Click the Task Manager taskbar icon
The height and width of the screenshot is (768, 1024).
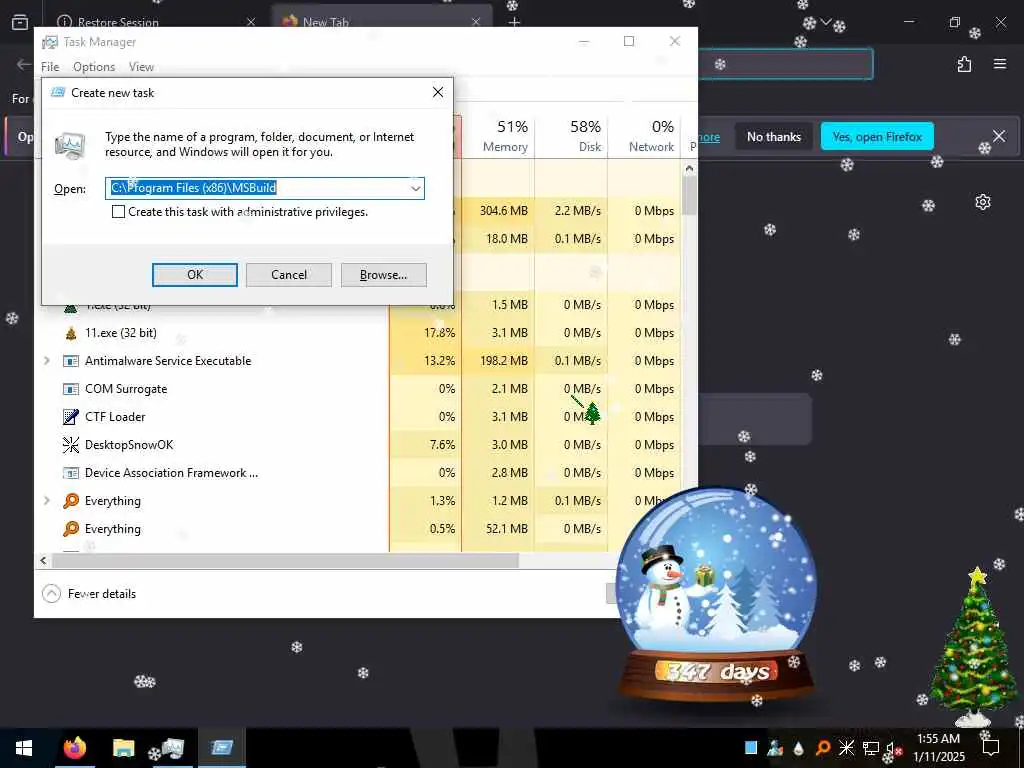tap(171, 748)
